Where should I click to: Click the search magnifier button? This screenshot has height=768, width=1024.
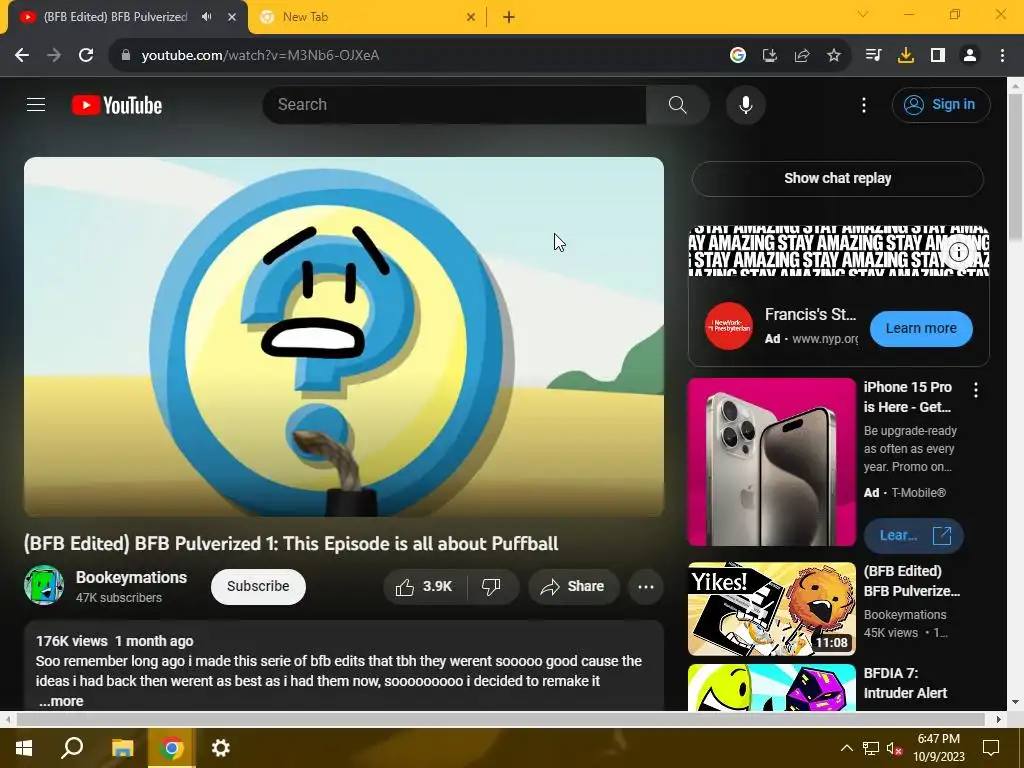pos(677,104)
